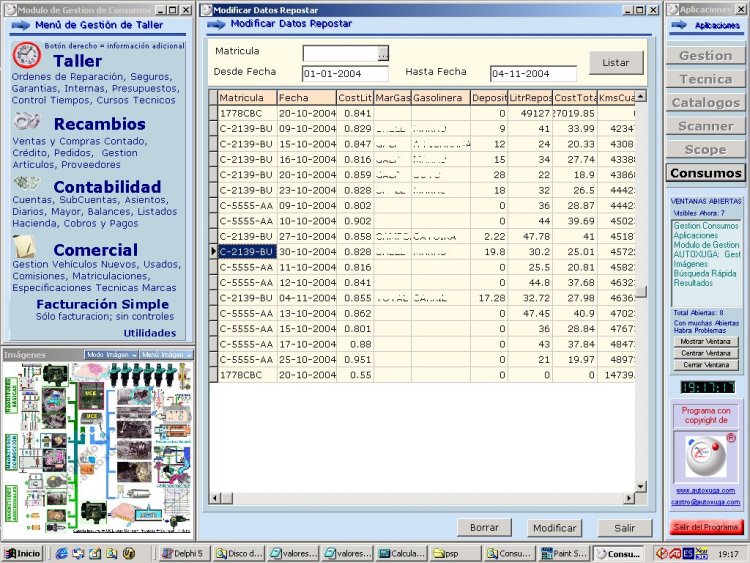Click the Listar button

point(616,63)
